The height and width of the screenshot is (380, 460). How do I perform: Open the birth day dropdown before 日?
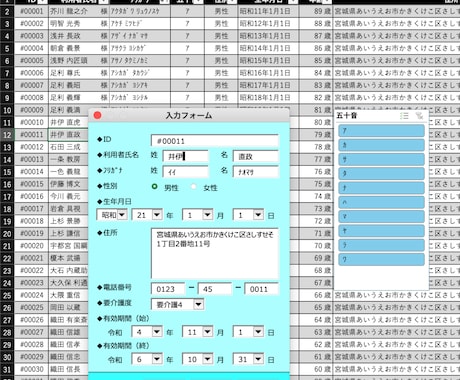tap(258, 215)
